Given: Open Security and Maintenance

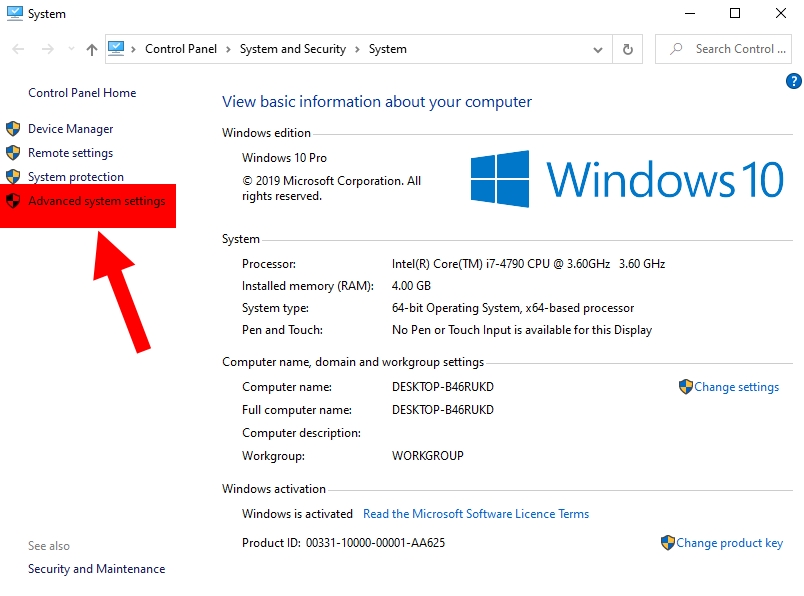Looking at the screenshot, I should point(96,569).
